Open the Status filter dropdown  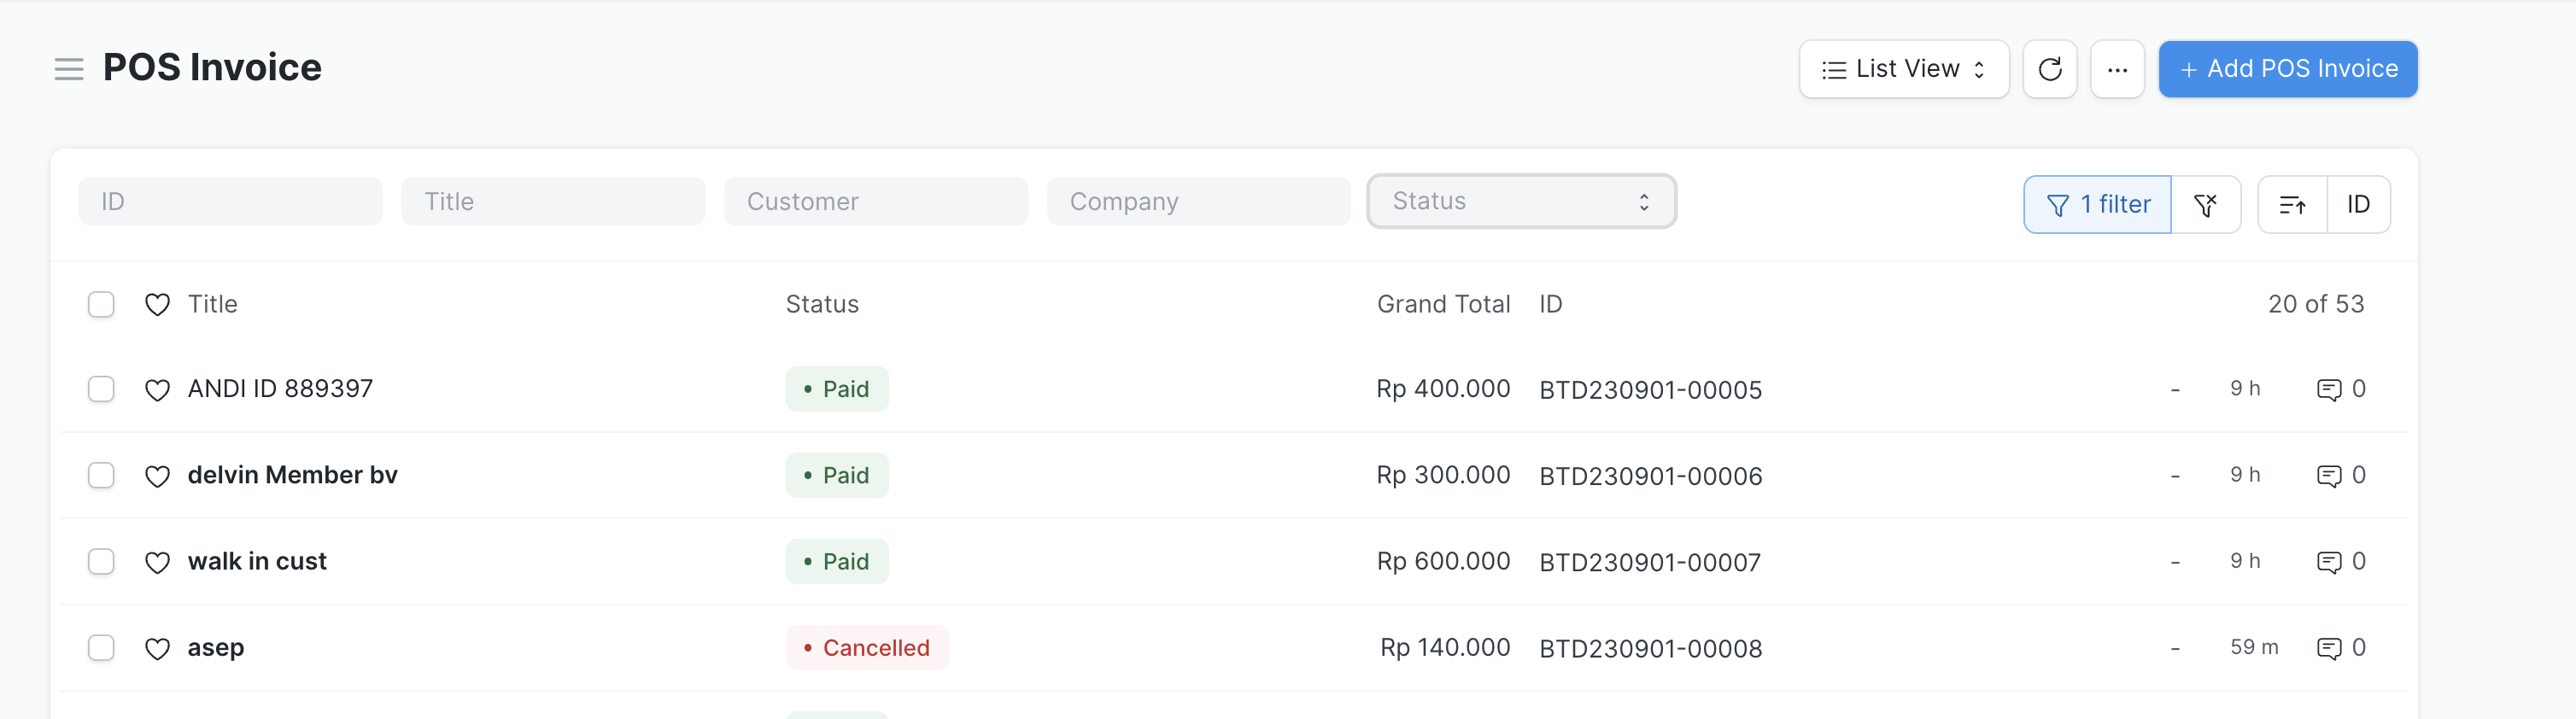click(1521, 201)
